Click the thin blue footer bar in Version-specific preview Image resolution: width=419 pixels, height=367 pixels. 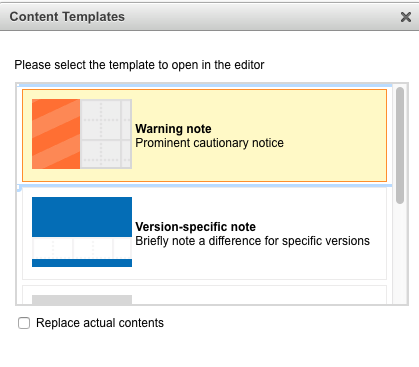[x=82, y=263]
